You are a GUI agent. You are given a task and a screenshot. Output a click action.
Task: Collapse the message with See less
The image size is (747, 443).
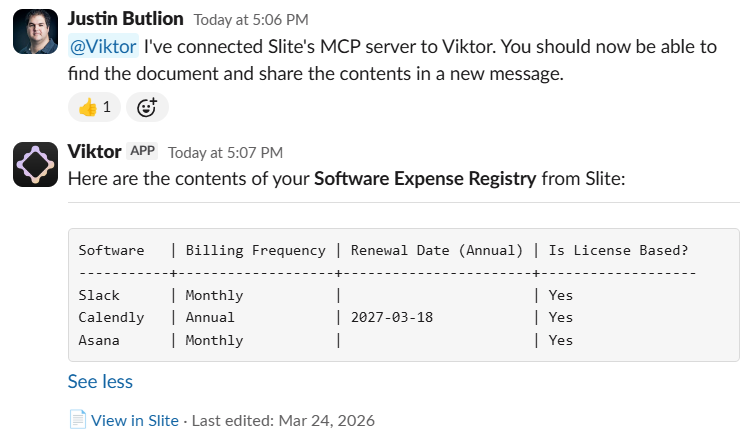click(x=100, y=381)
